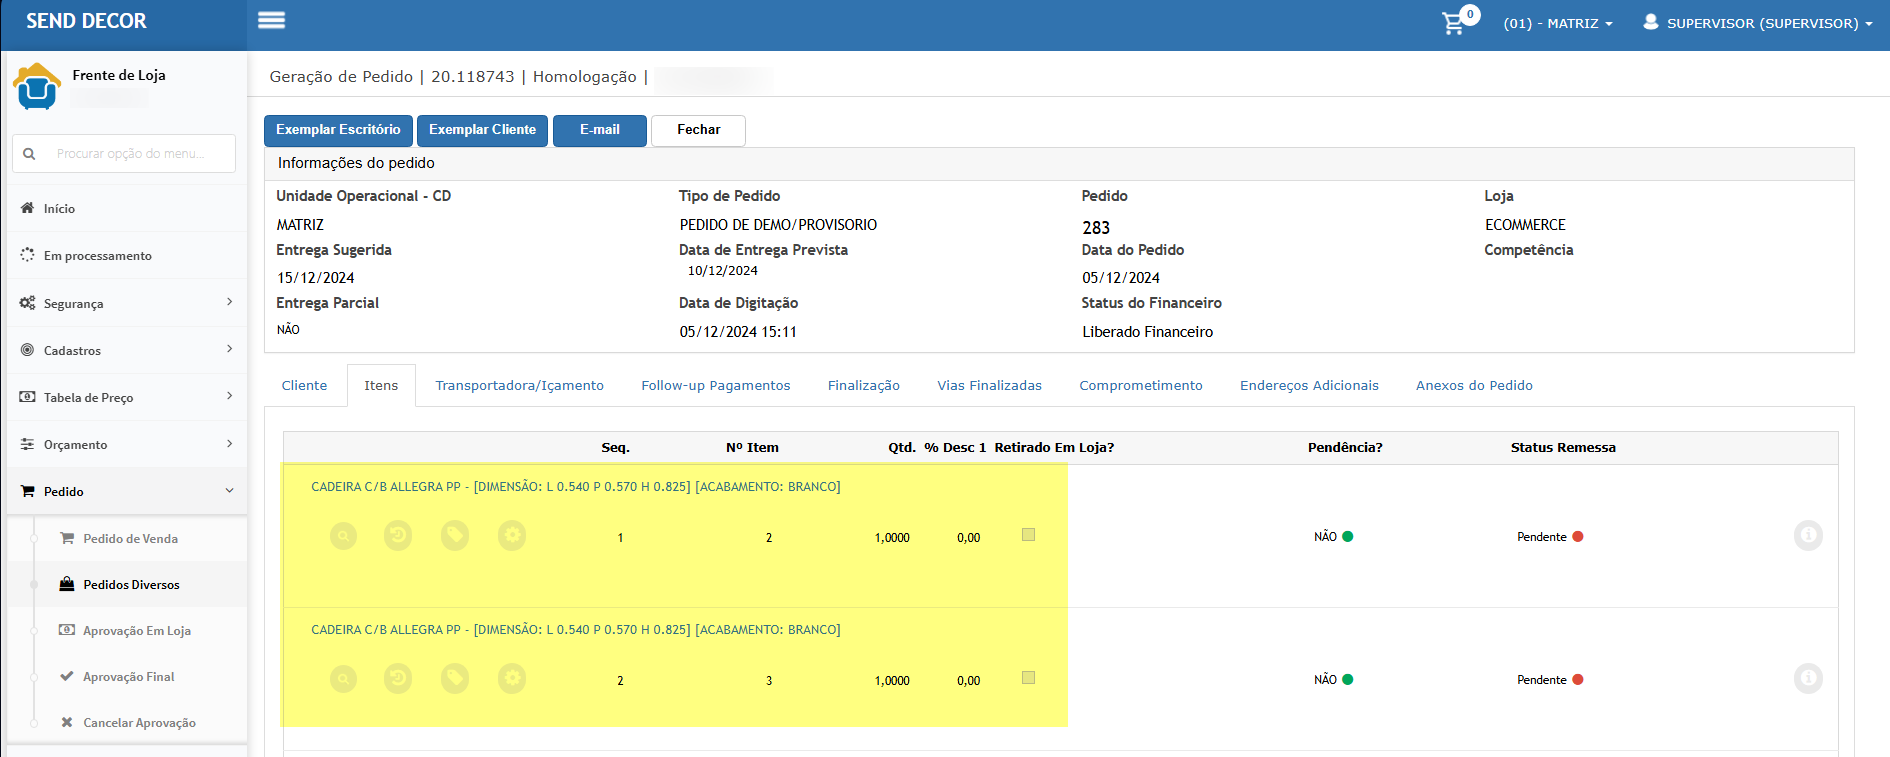Open the history icon on item seq. 1
The height and width of the screenshot is (757, 1890).
[x=398, y=536]
